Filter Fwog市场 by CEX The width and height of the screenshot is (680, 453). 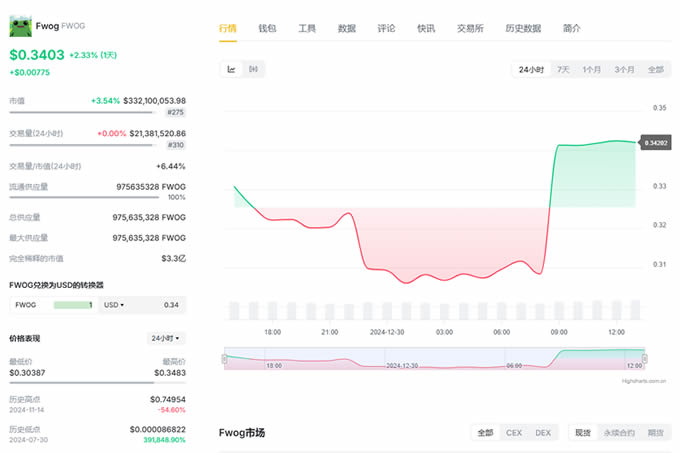514,433
